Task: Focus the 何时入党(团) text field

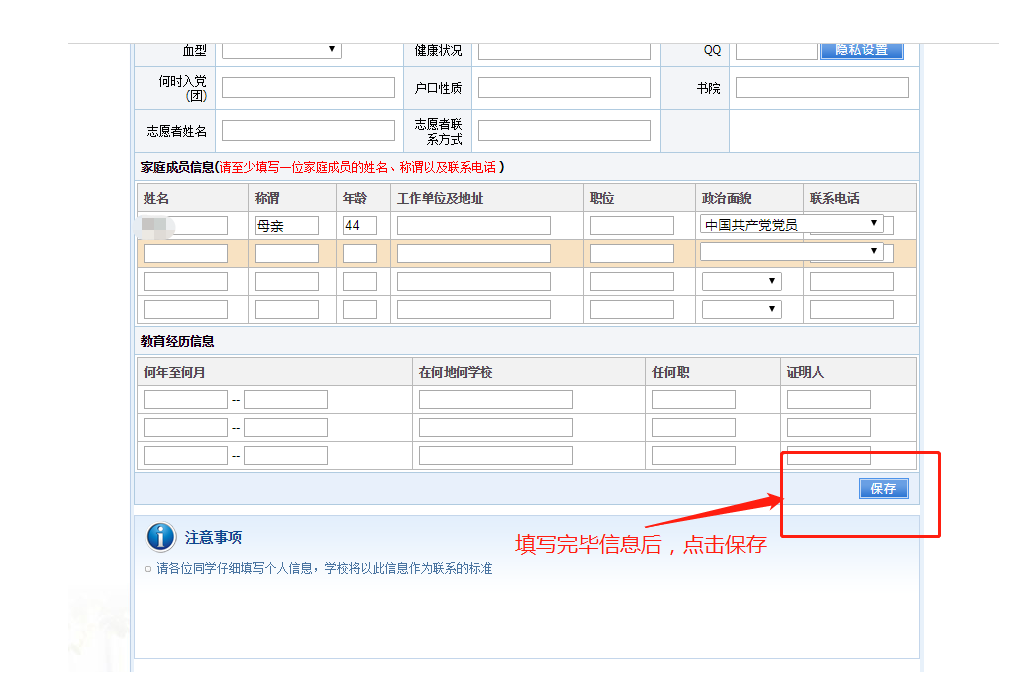Action: point(308,88)
